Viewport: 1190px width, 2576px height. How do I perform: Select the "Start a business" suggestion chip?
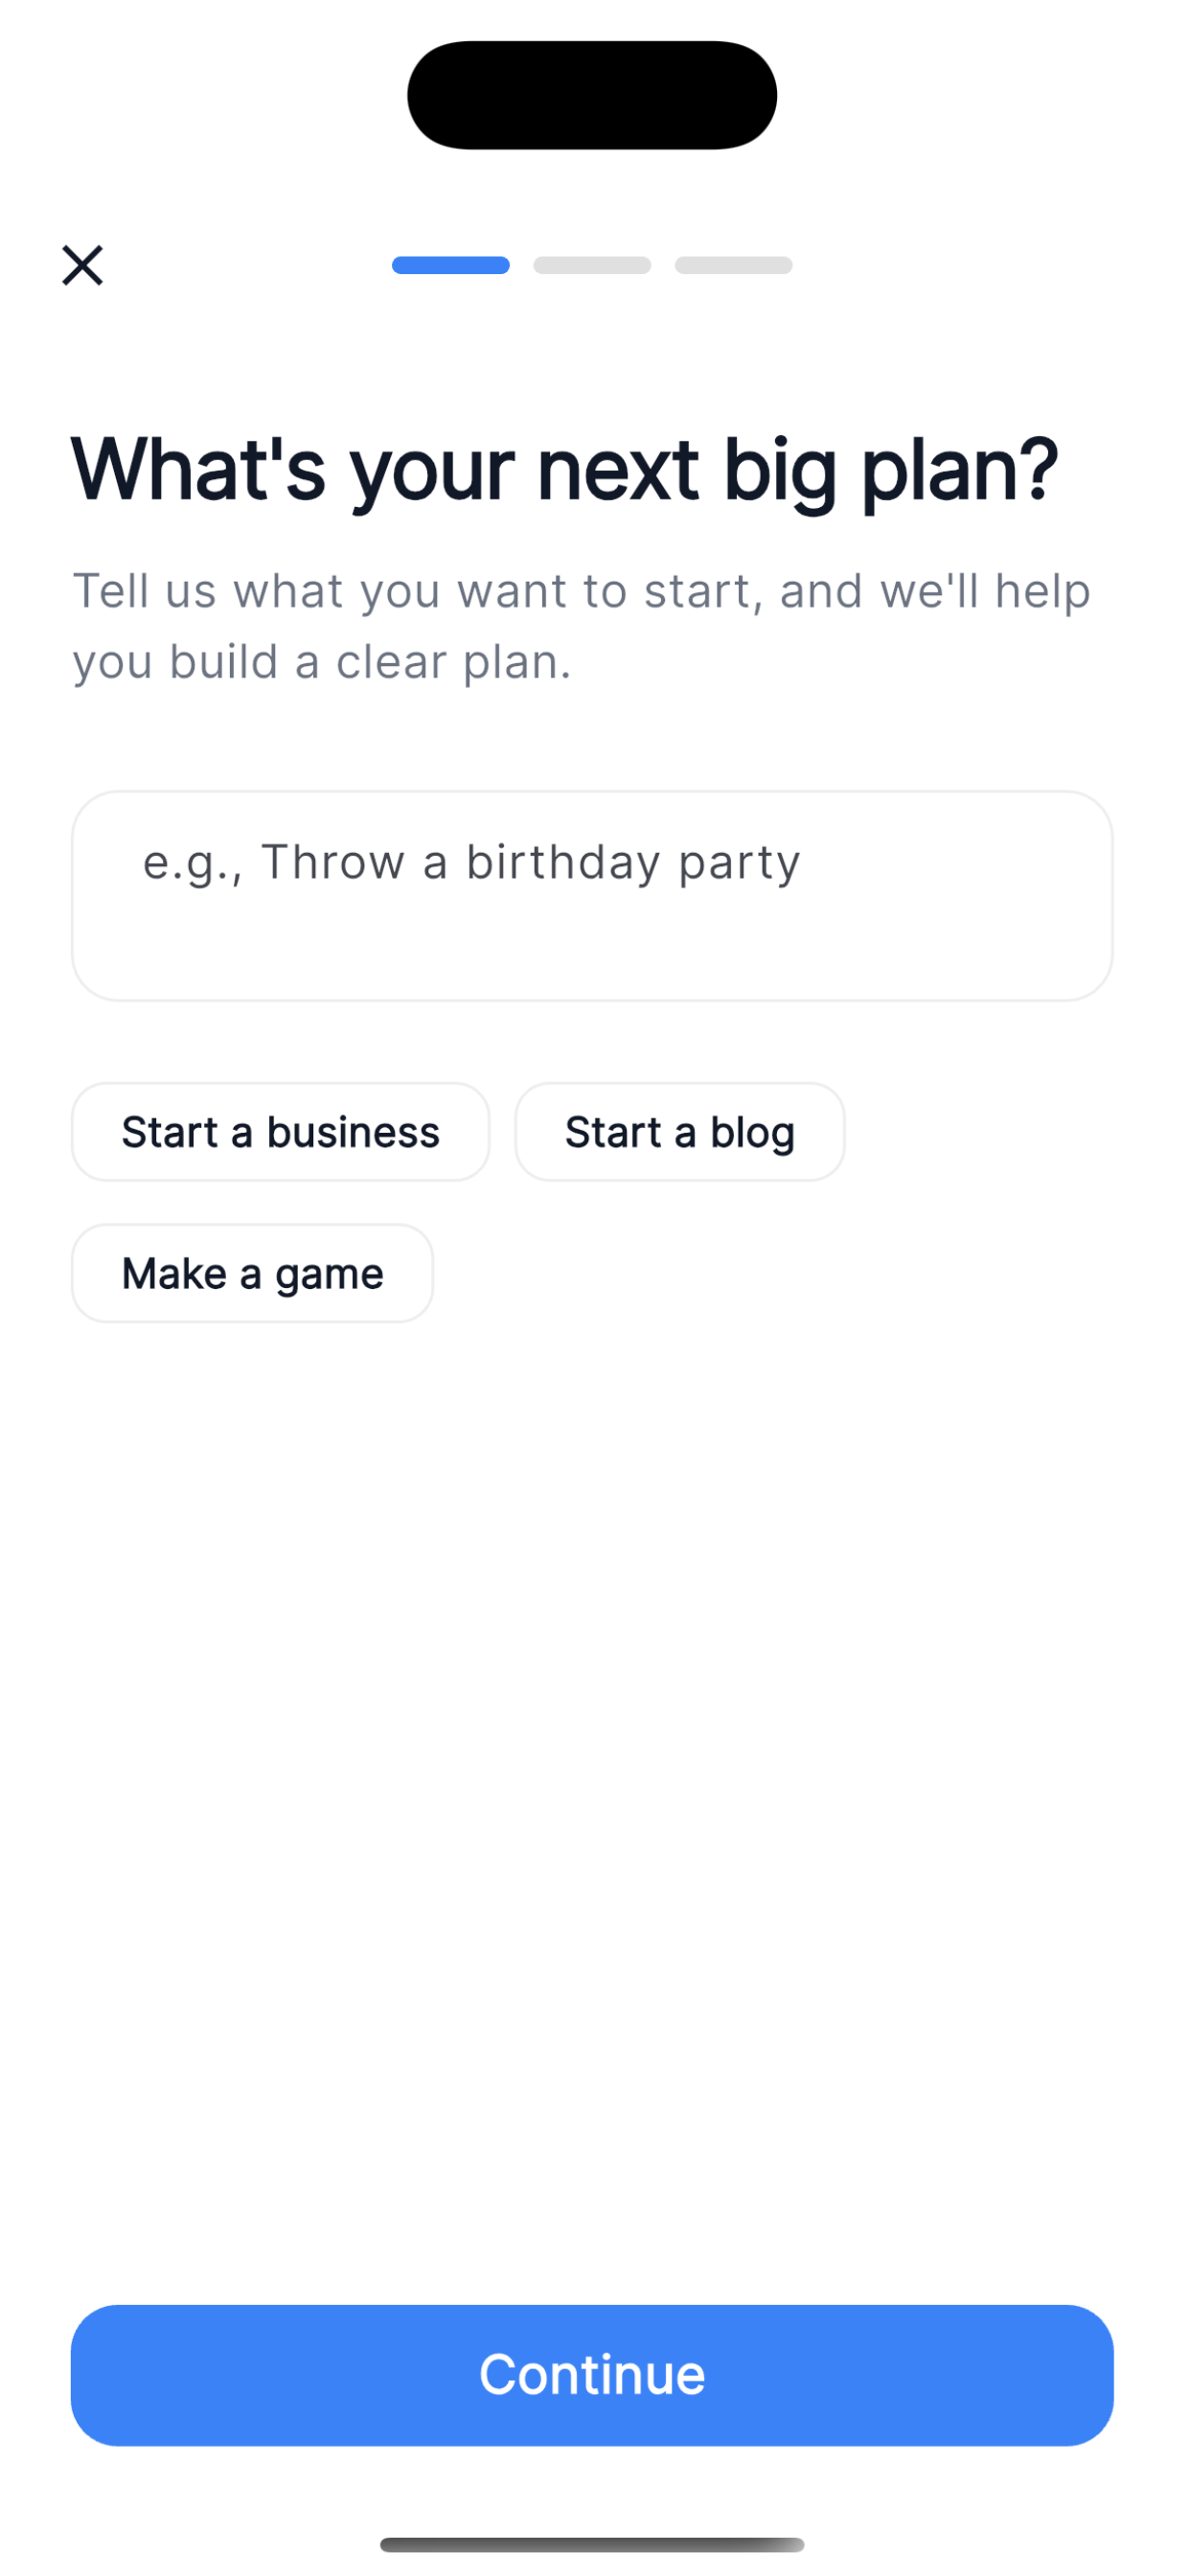pyautogui.click(x=280, y=1132)
